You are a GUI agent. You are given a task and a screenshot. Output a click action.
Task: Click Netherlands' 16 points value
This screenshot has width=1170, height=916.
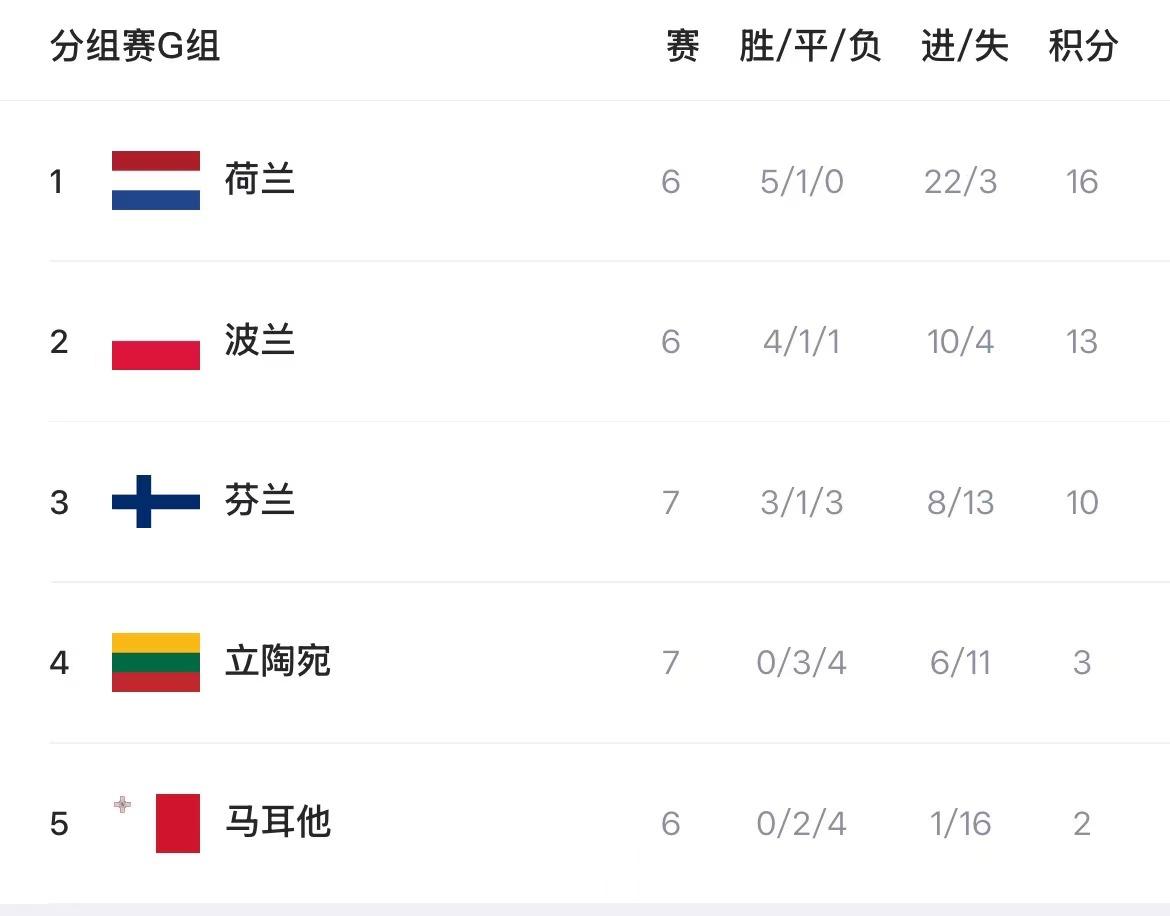1082,182
